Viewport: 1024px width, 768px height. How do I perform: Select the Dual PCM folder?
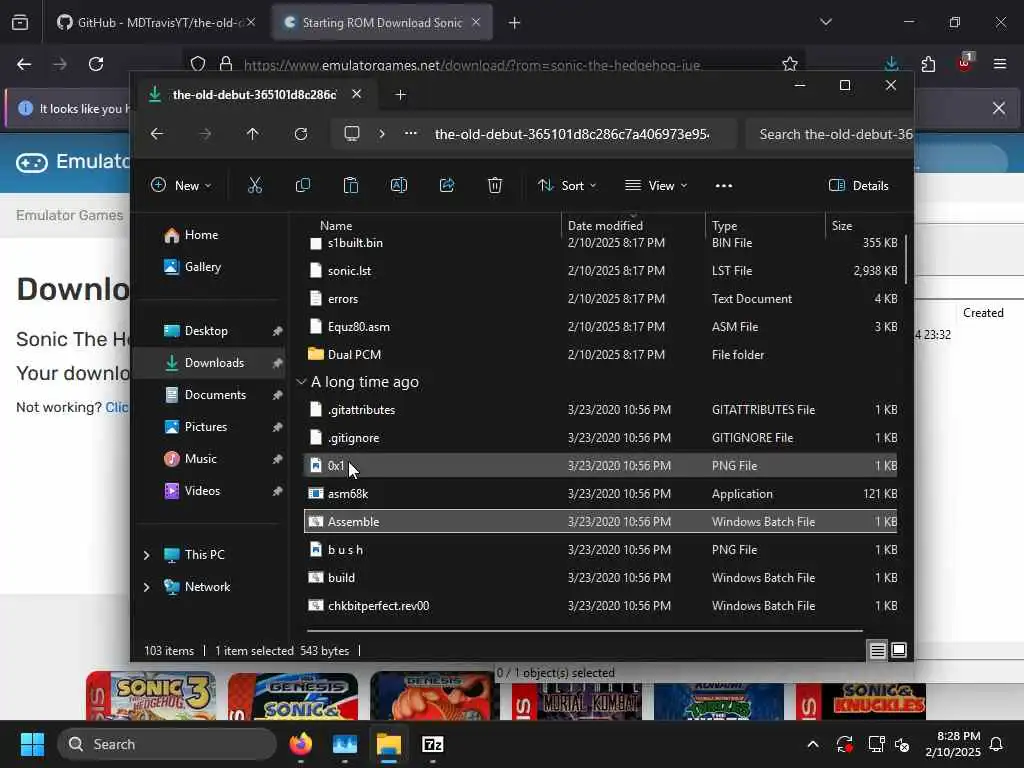point(600,355)
